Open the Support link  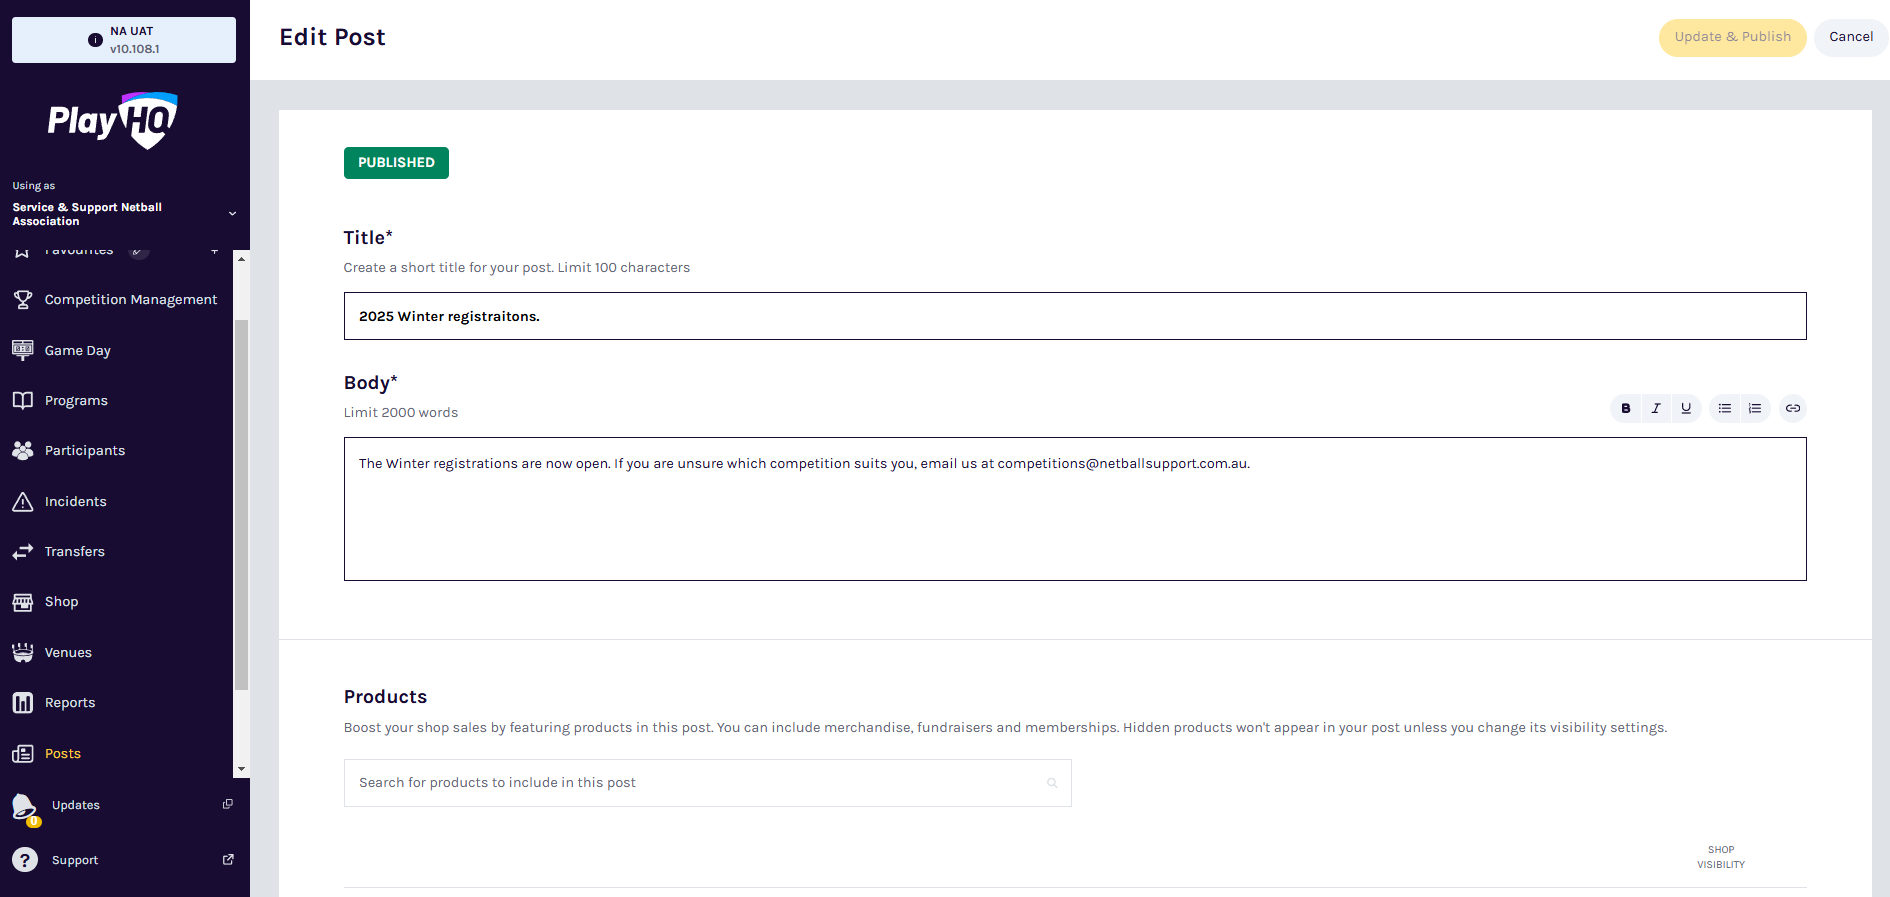pos(75,860)
